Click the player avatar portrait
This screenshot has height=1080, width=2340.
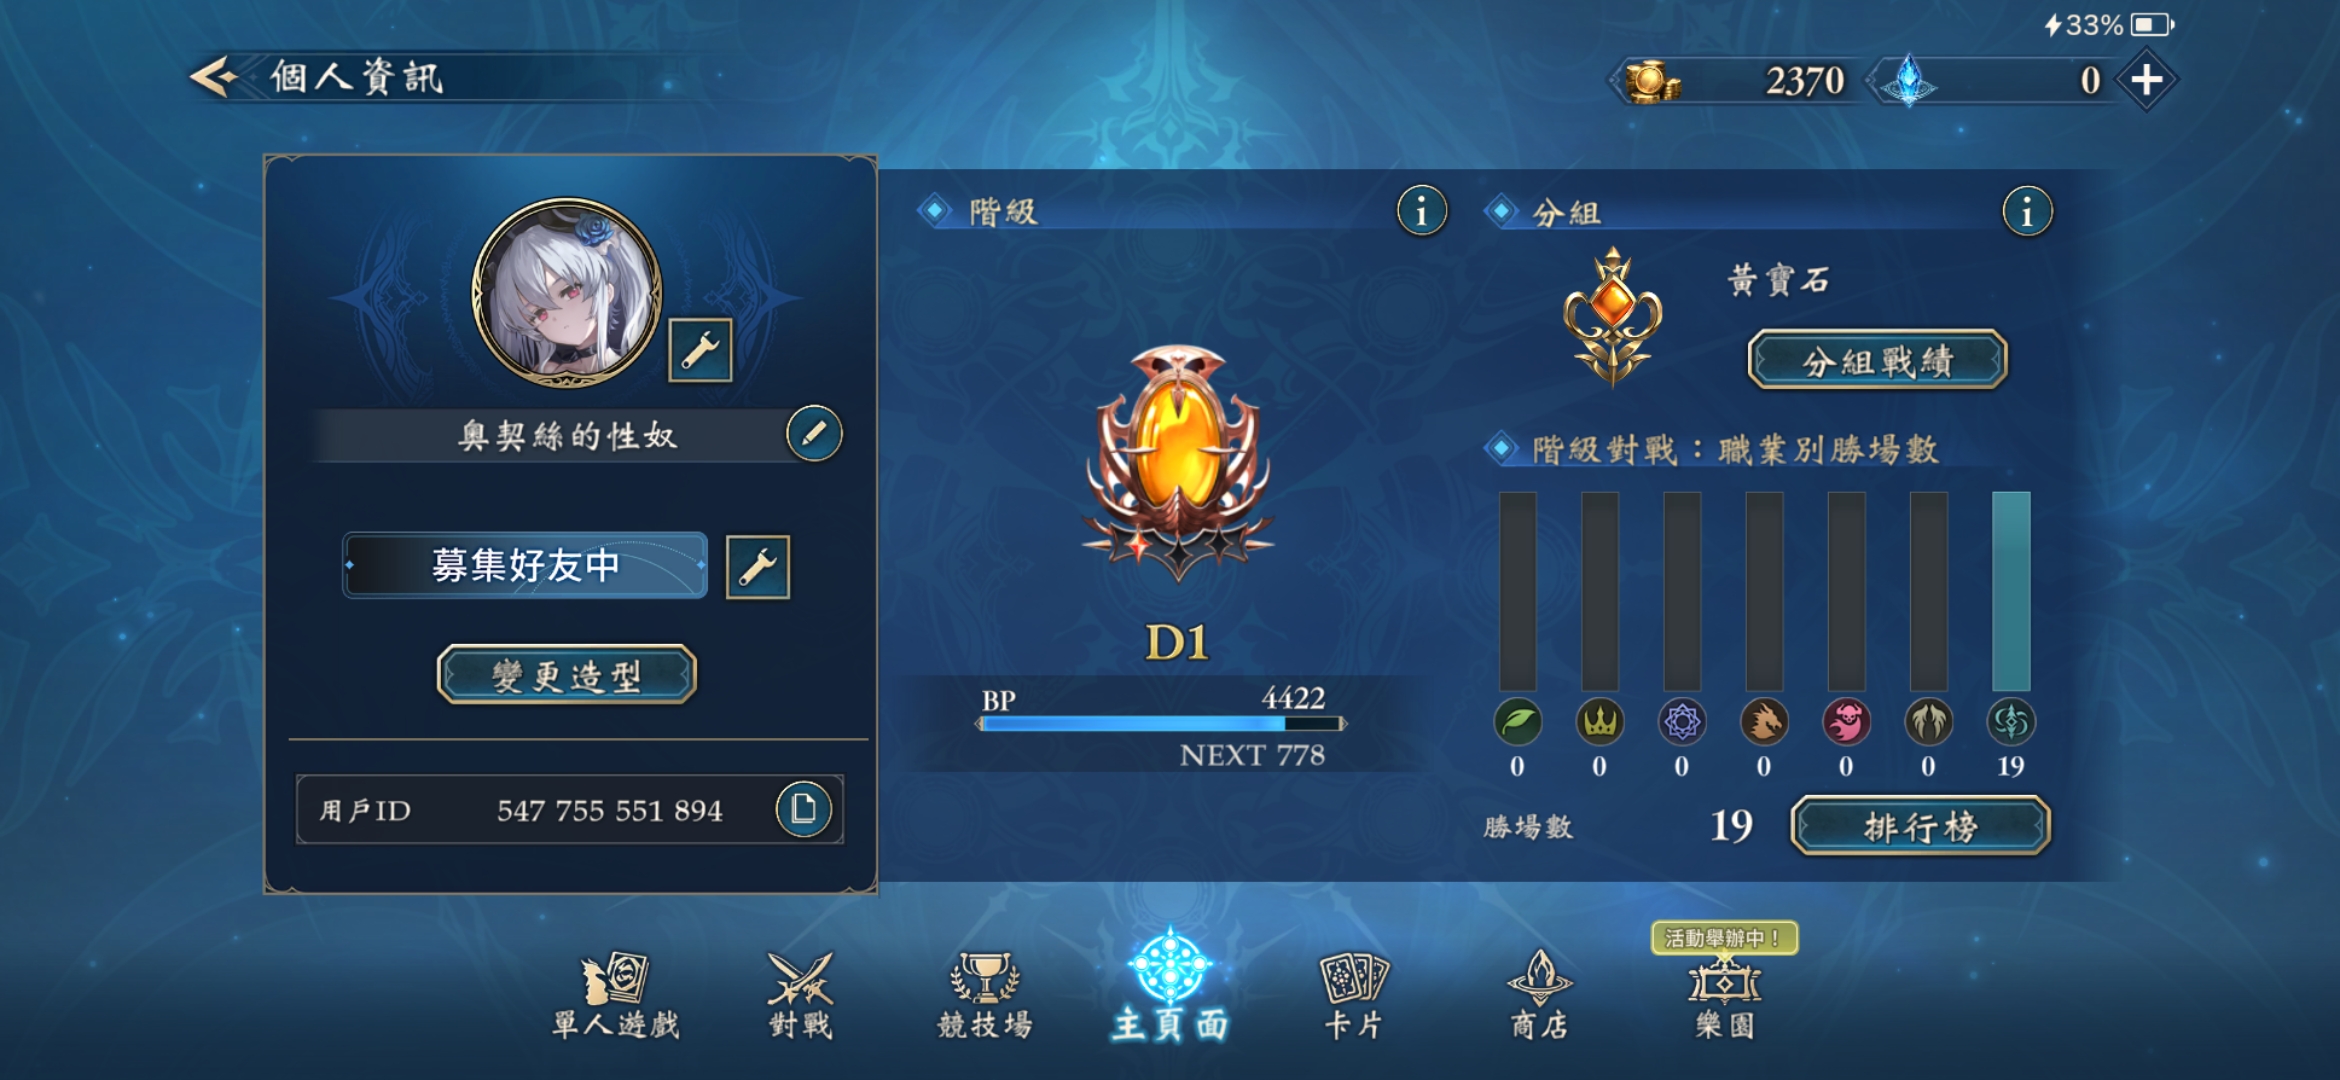coord(567,293)
